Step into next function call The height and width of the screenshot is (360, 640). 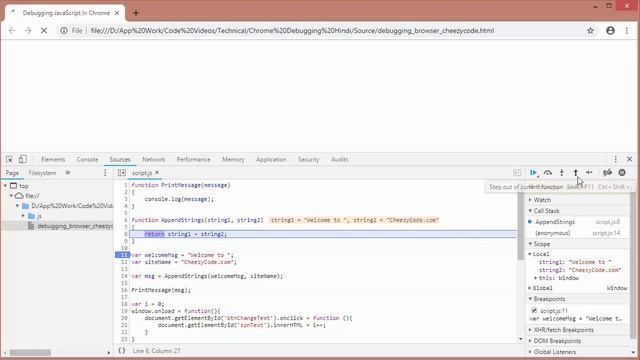562,173
